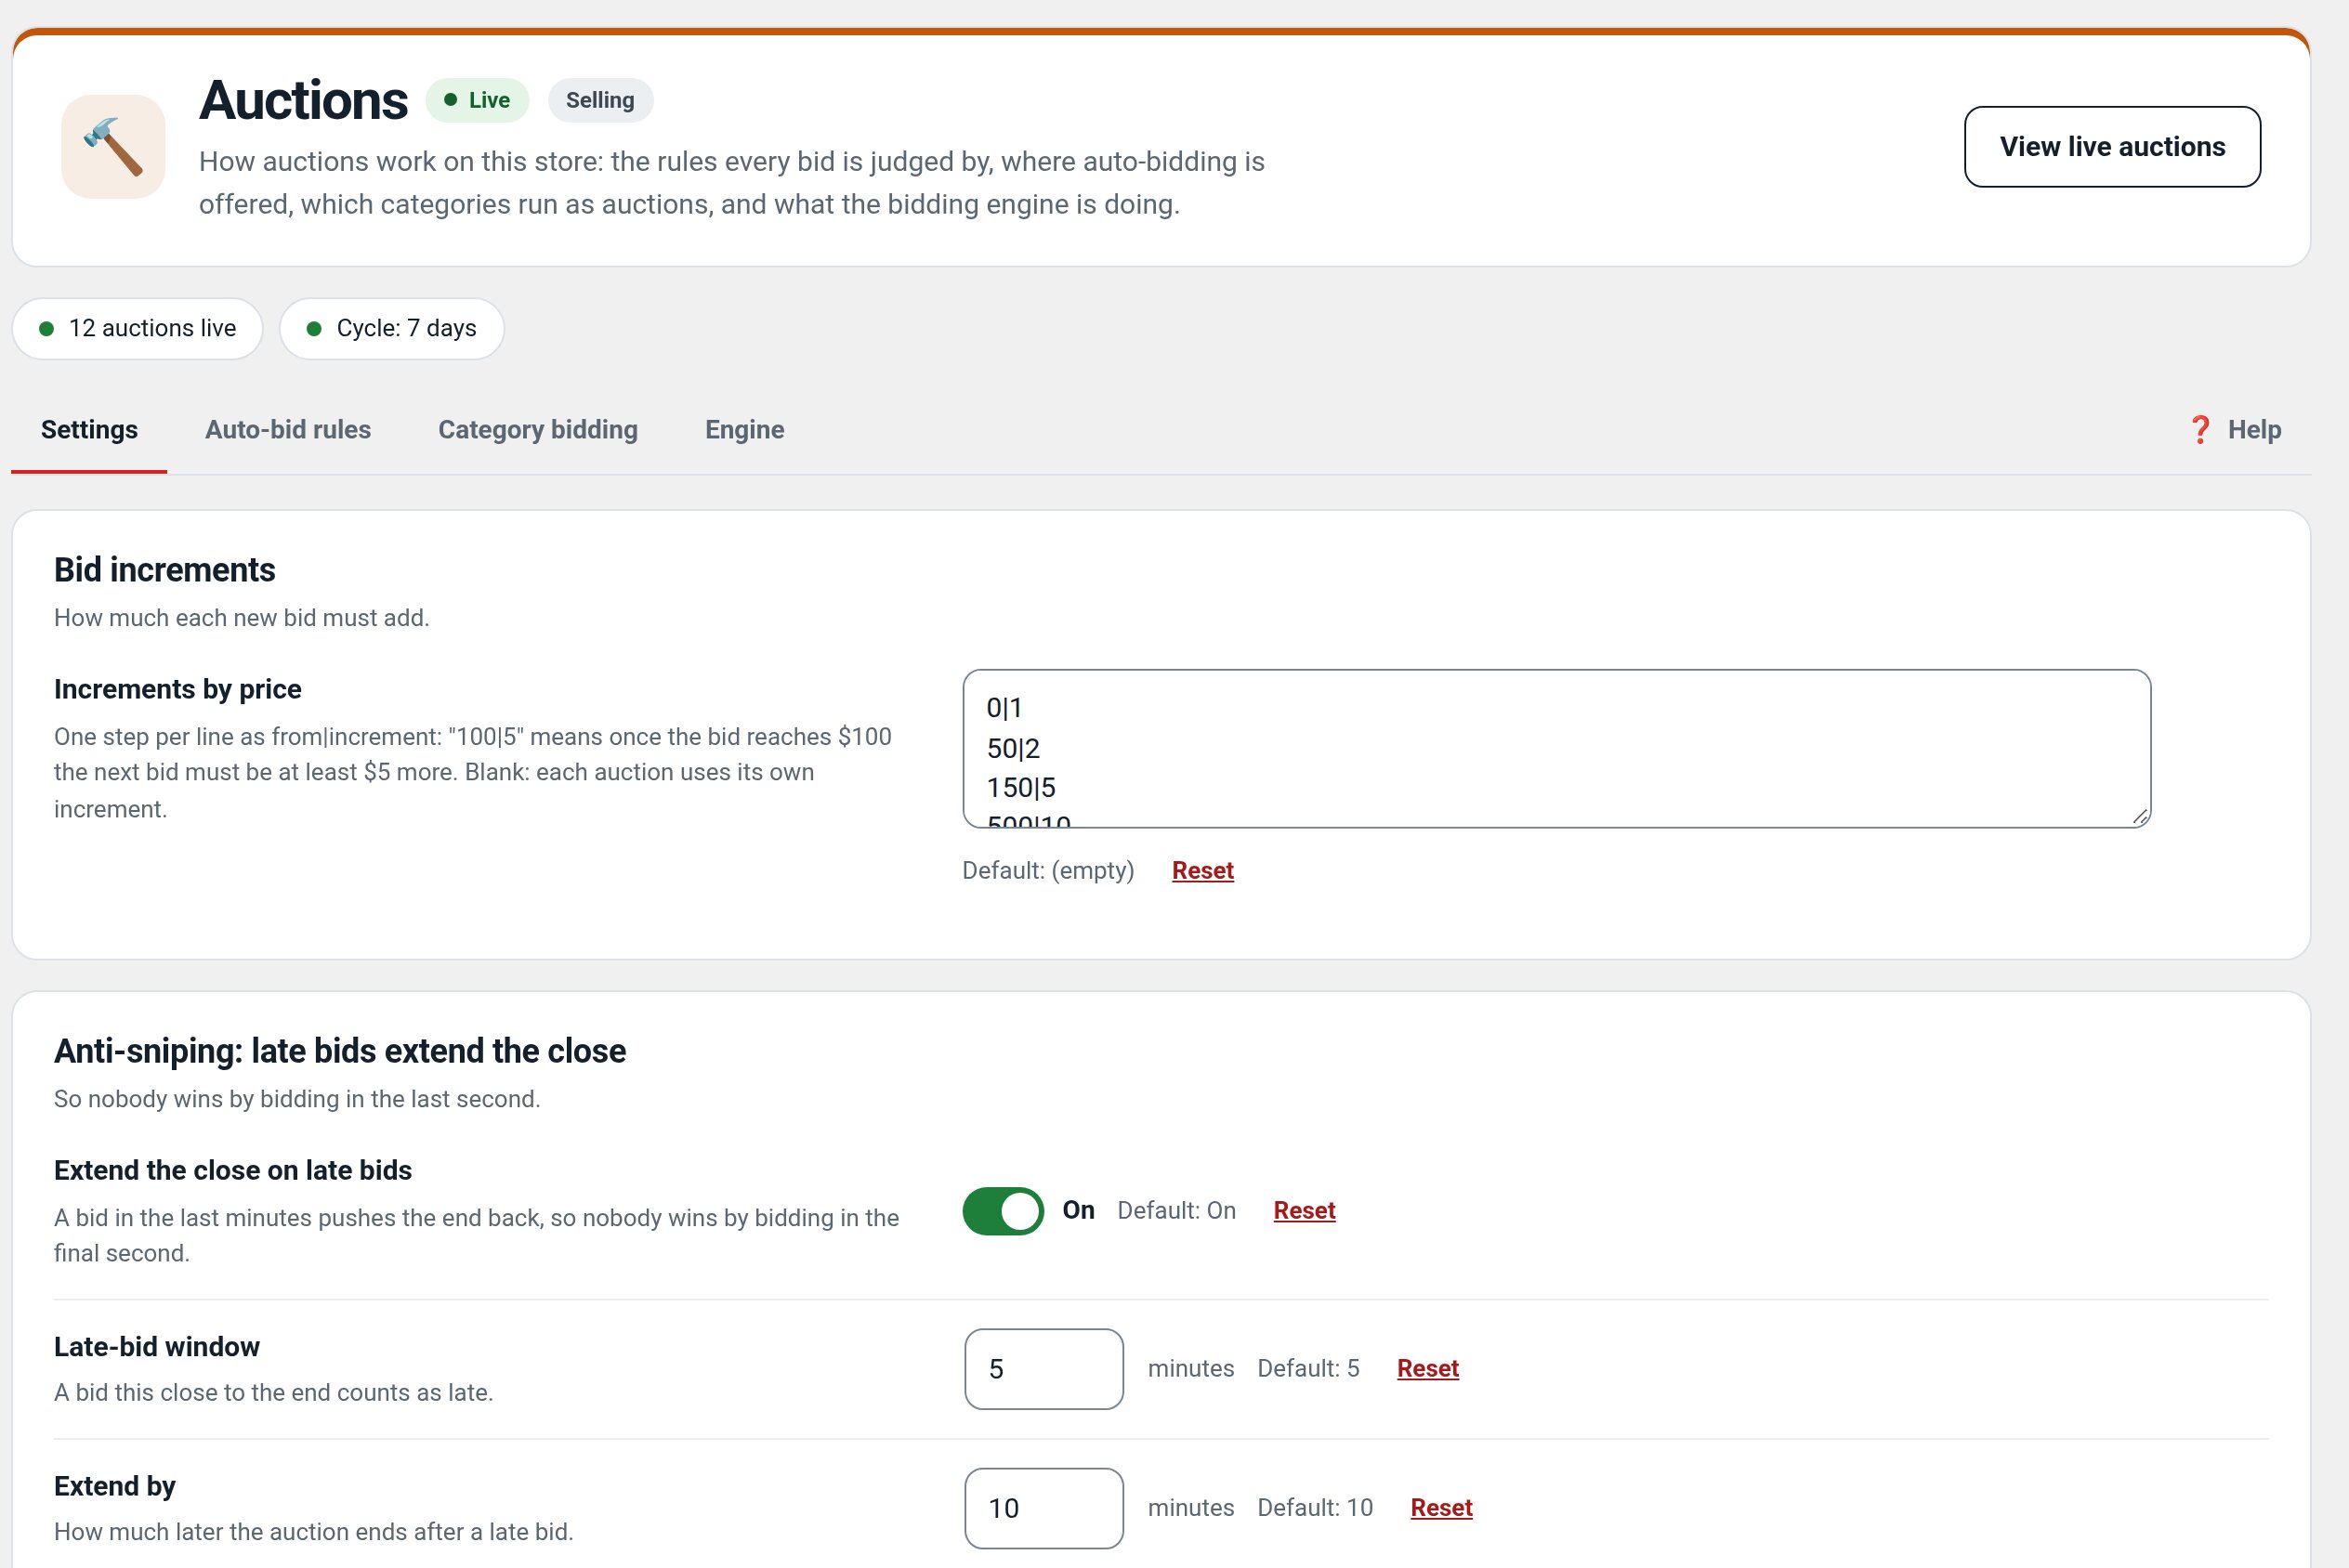
Task: Click the red question mark Help icon
Action: 2200,430
